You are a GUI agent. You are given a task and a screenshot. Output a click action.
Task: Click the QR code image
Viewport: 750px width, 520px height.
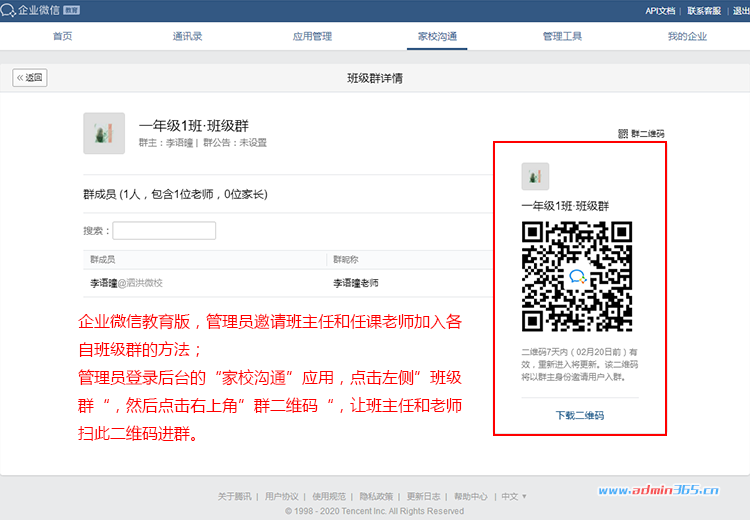point(577,276)
